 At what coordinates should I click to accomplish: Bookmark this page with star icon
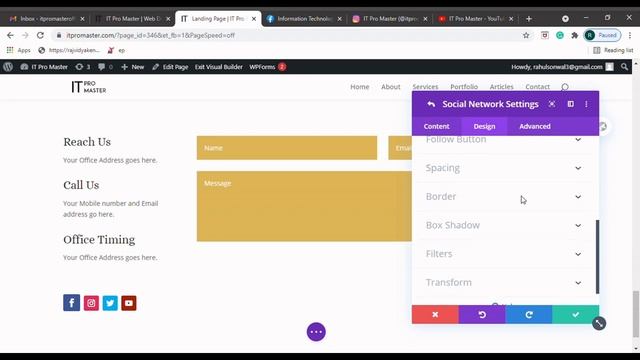[526, 36]
